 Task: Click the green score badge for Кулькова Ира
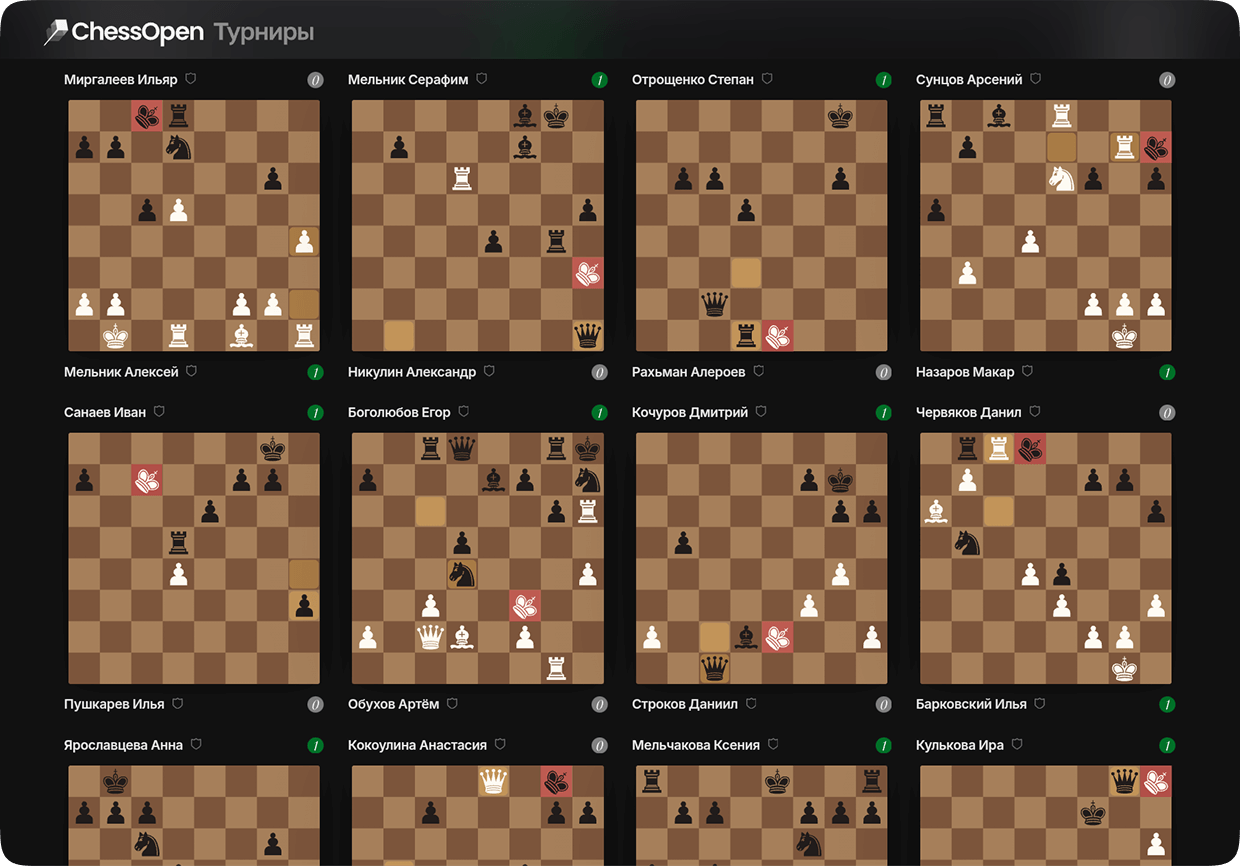(1167, 745)
